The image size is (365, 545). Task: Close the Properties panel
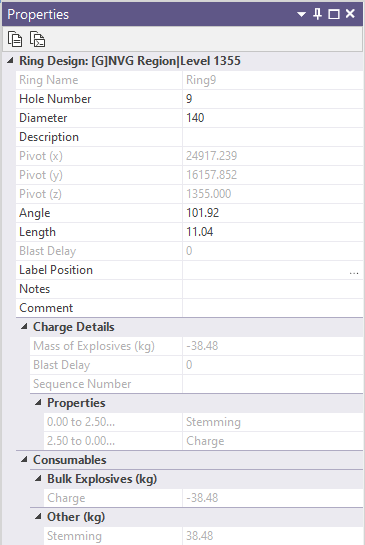[x=350, y=14]
